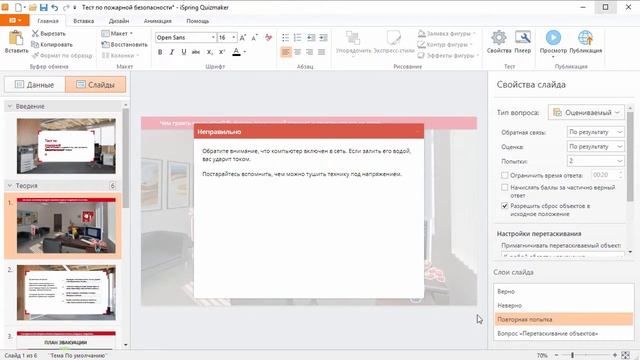
Task: Click the Неправильно feedback title text
Action: [x=219, y=132]
